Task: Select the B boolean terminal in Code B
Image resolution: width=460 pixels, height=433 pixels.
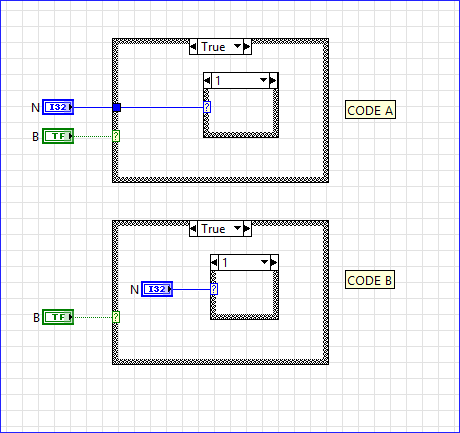Action: (x=58, y=317)
